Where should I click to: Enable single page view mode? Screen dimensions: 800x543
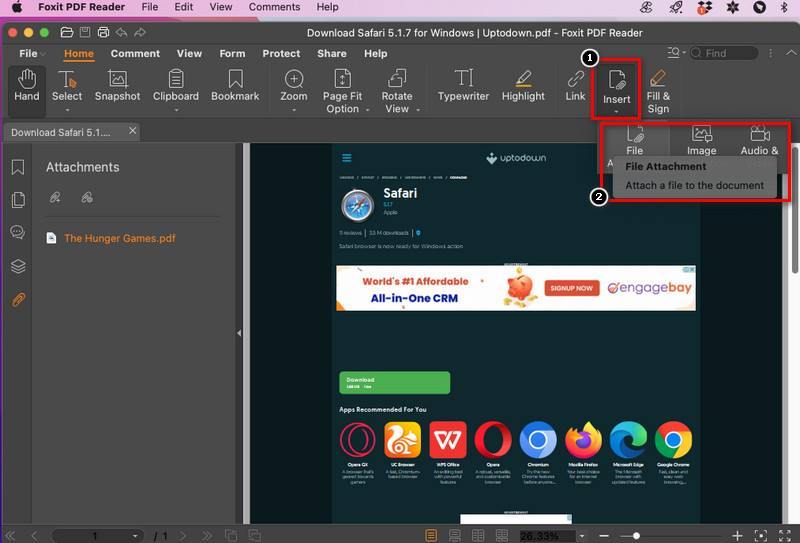[431, 535]
